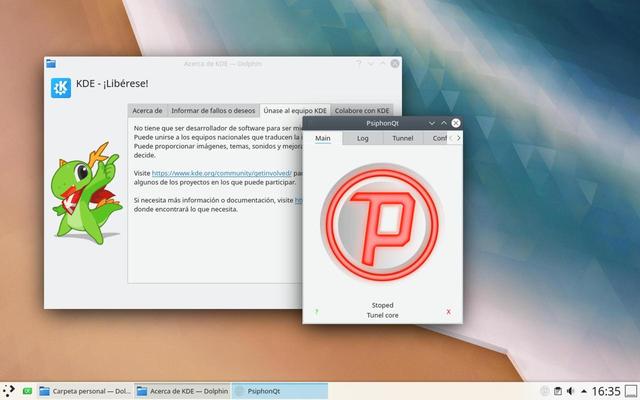Viewport: 640px width, 400px height.
Task: Click the Dolphin folder icon in title bar
Action: (51, 63)
